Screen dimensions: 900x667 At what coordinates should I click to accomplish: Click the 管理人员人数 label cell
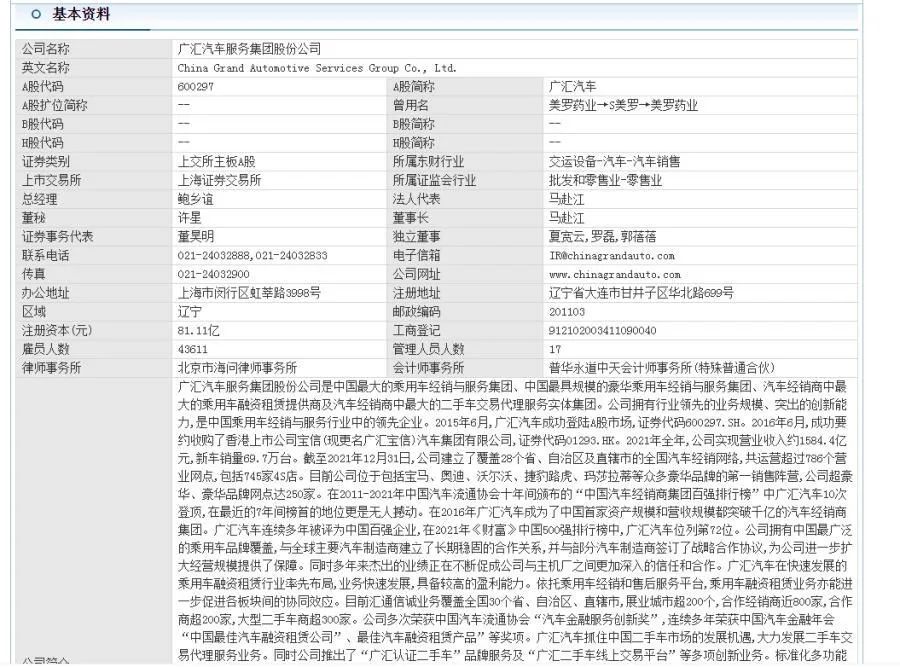464,349
